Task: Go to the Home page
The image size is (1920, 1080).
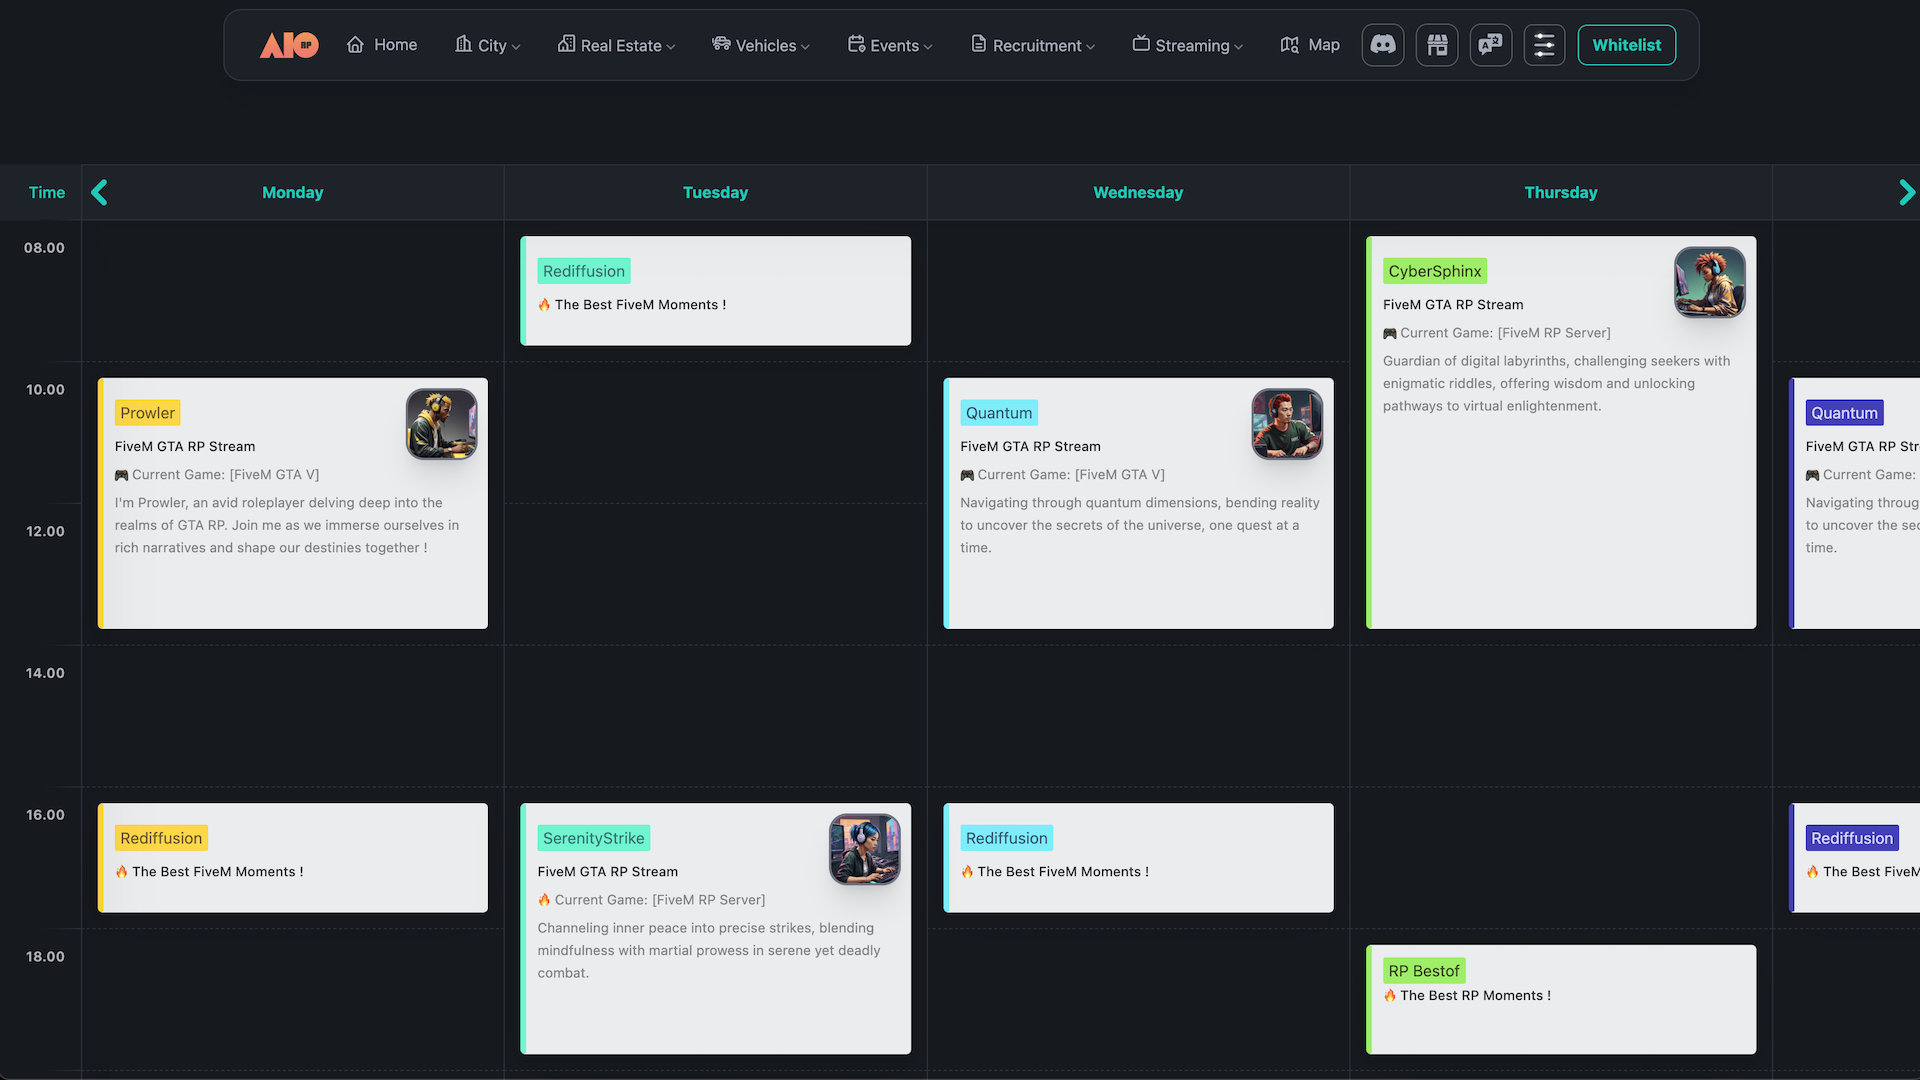Action: tap(382, 45)
